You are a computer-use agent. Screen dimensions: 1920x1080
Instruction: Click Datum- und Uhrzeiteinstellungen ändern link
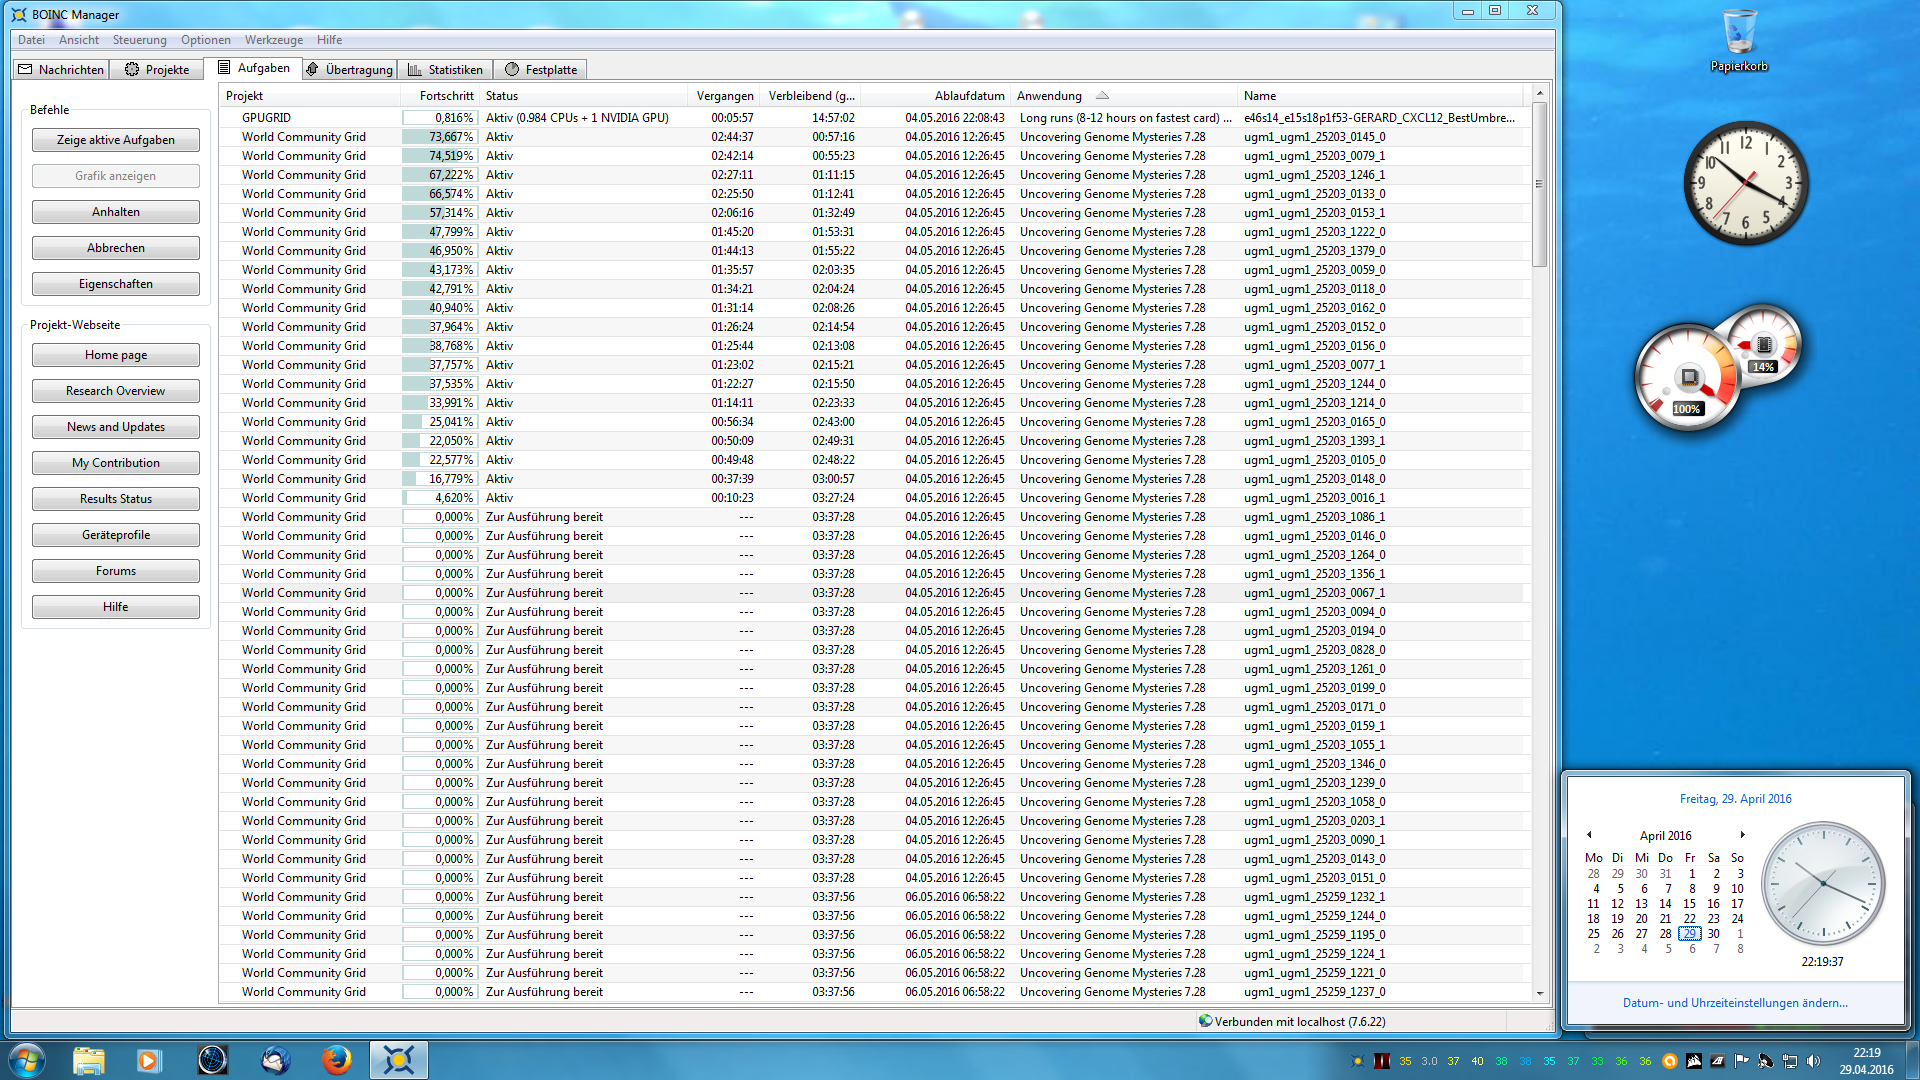tap(1735, 1003)
